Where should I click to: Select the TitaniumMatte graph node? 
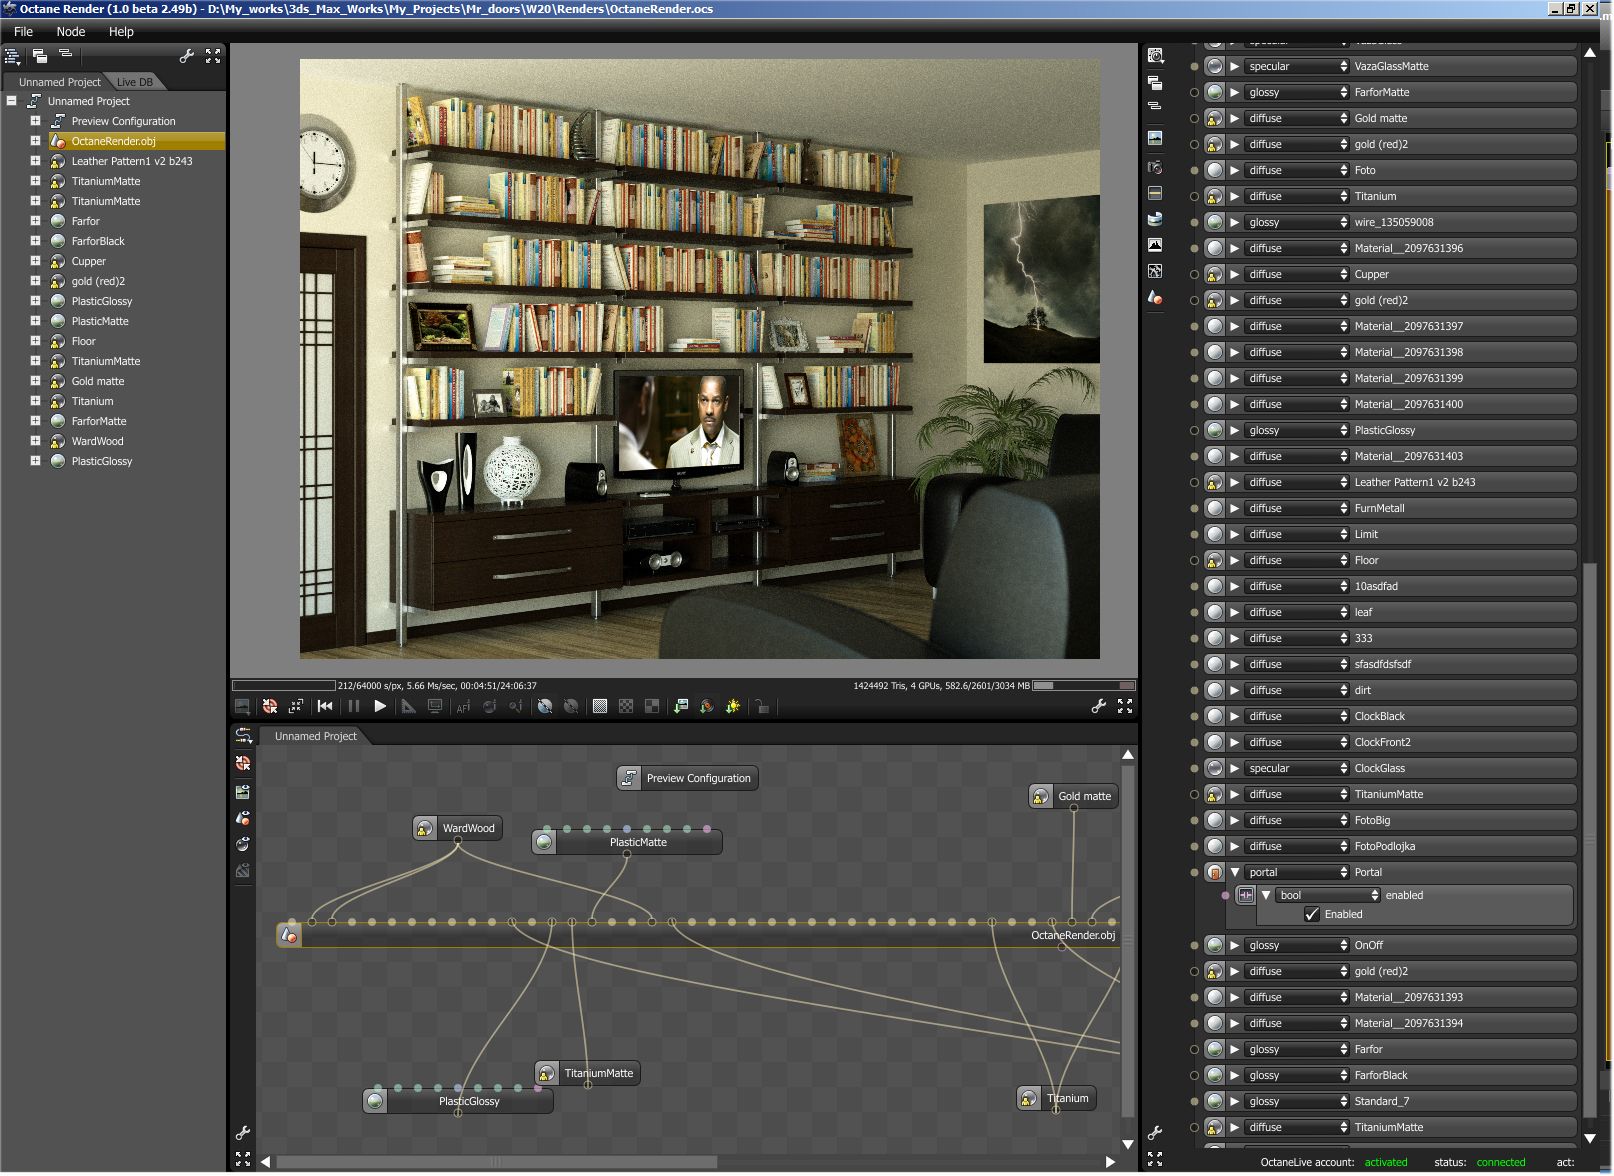tap(588, 1073)
